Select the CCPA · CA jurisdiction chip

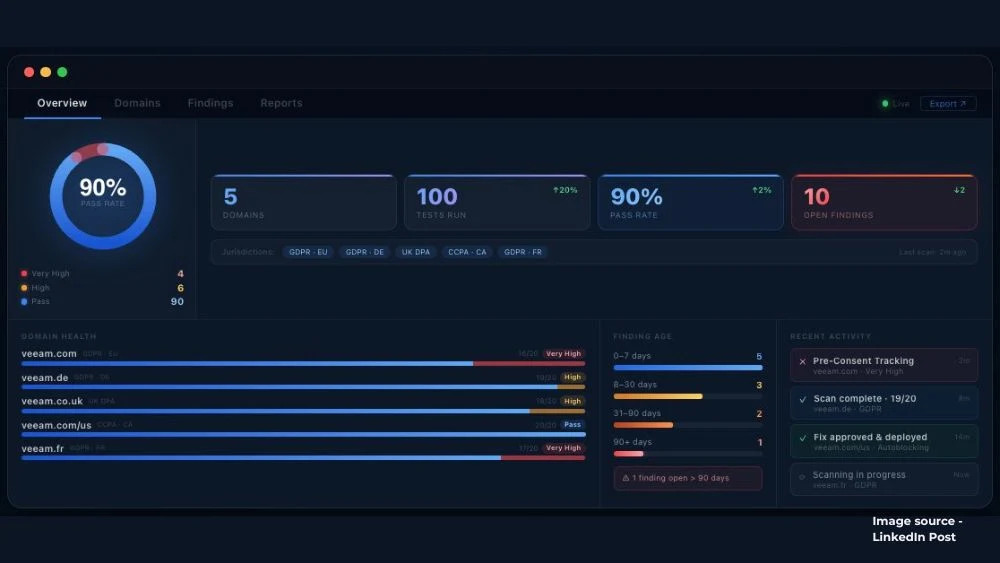(x=467, y=252)
